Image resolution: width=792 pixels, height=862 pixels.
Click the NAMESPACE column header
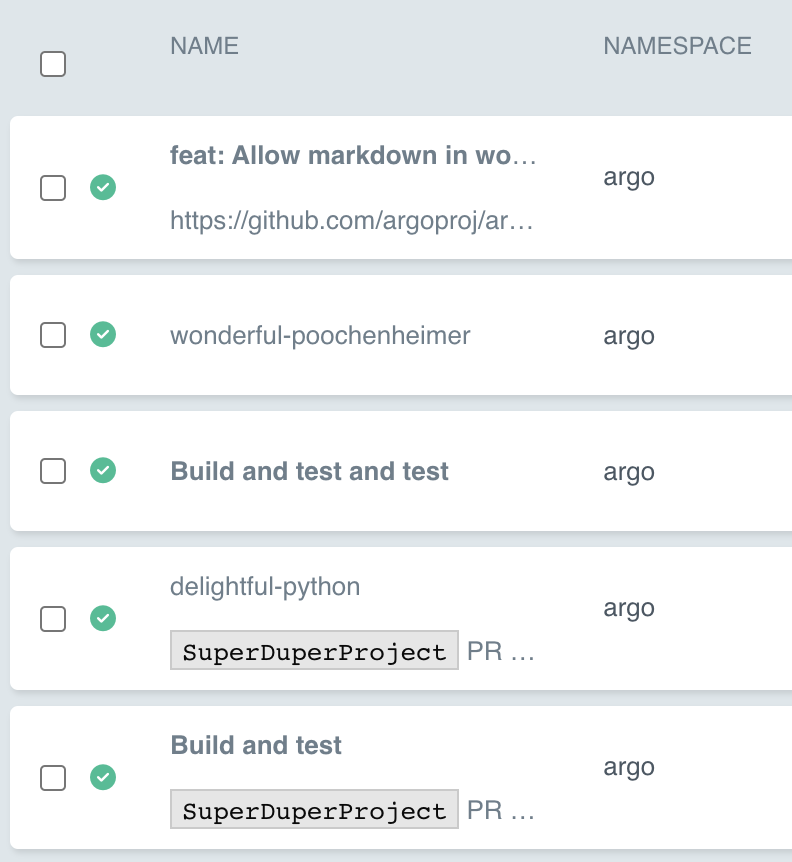[677, 46]
